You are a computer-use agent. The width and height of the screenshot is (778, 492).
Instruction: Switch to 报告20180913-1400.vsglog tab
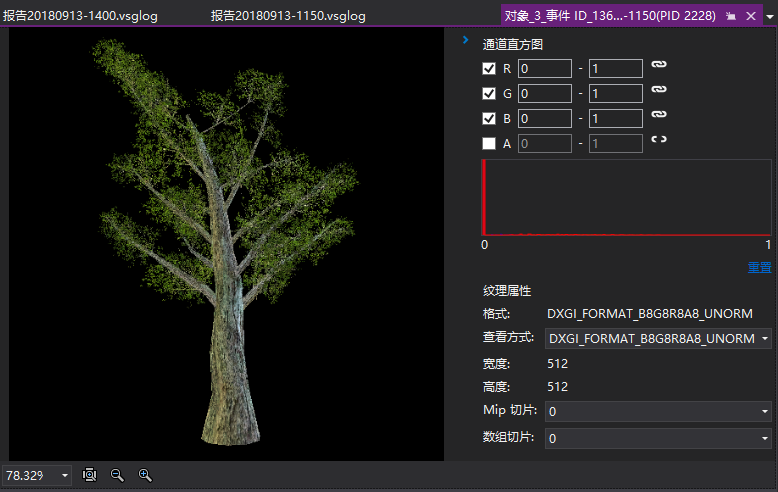coord(80,16)
